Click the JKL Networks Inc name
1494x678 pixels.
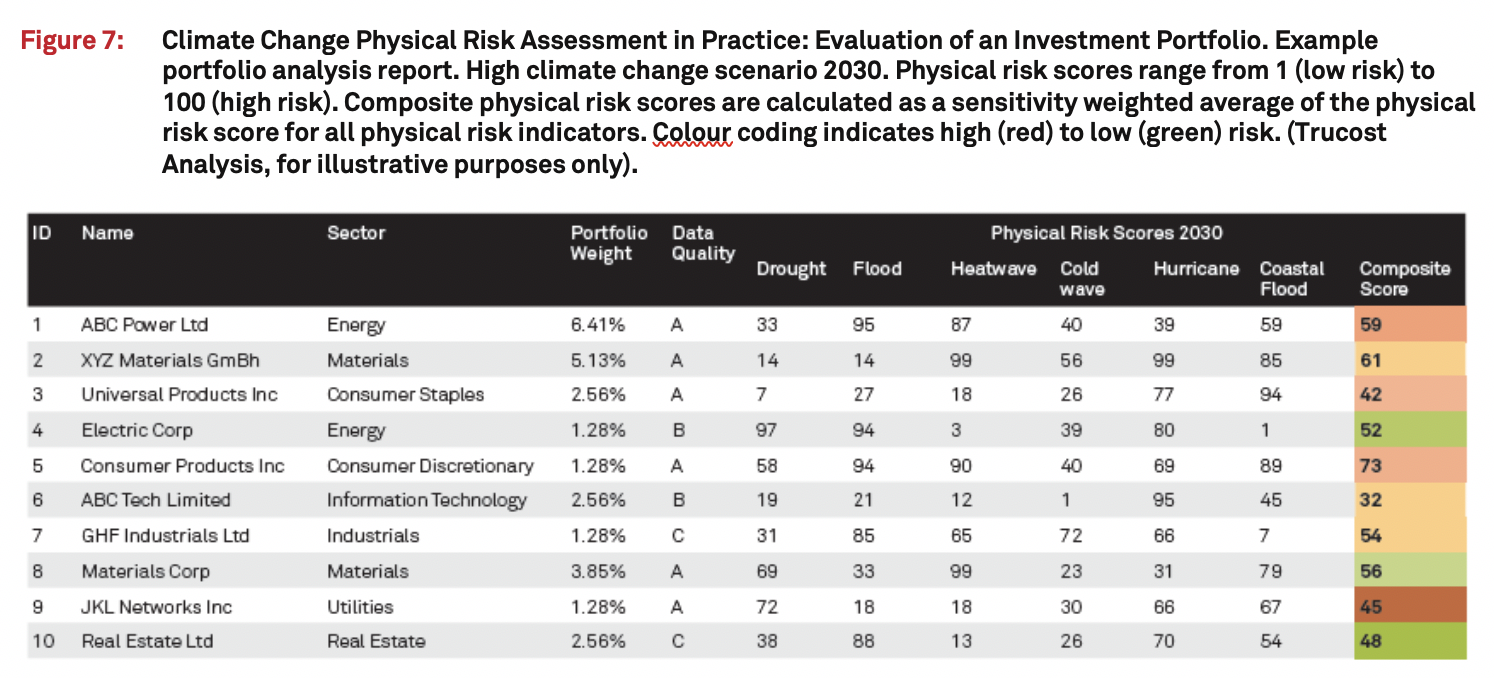[156, 606]
